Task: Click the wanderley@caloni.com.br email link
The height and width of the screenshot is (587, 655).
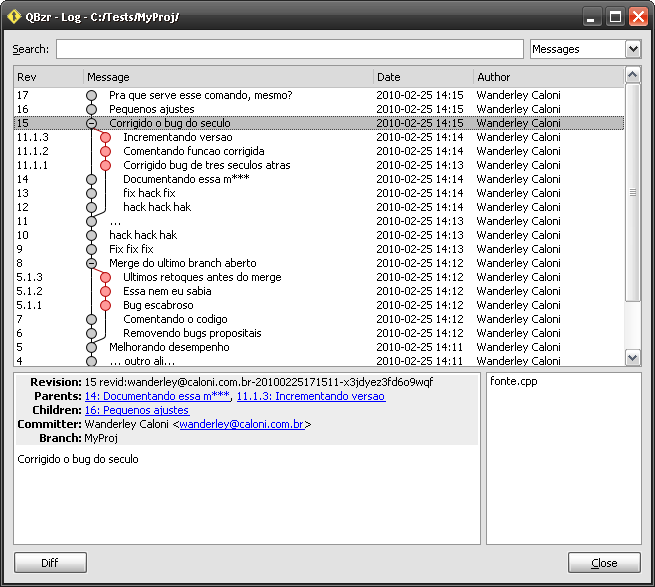Action: 241,424
